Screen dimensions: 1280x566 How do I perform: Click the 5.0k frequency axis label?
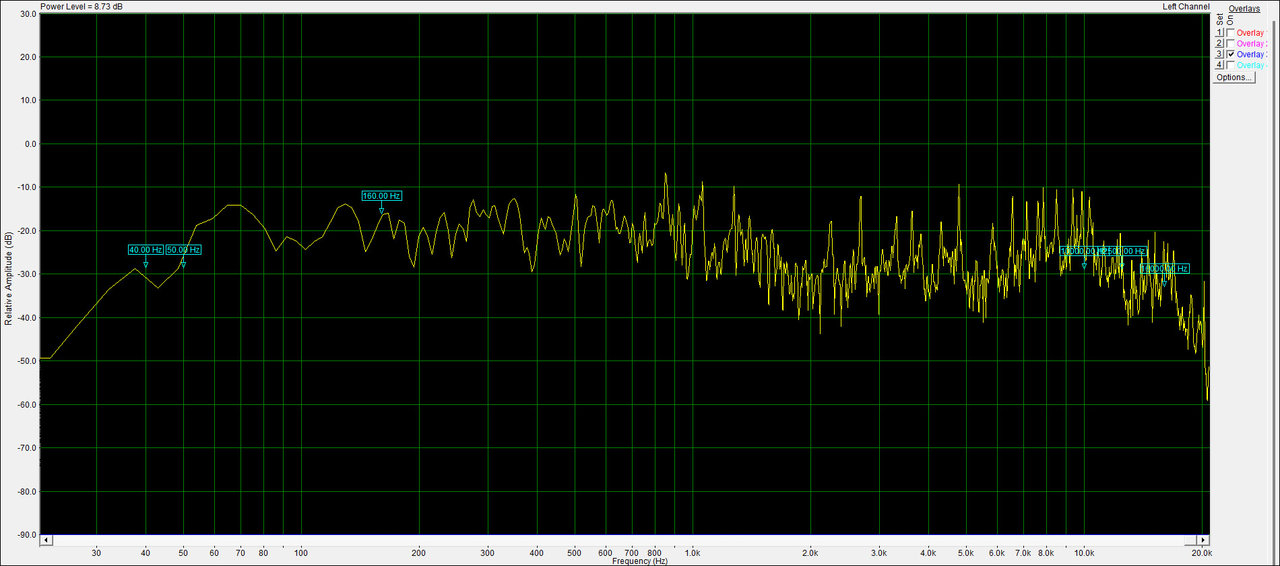966,552
